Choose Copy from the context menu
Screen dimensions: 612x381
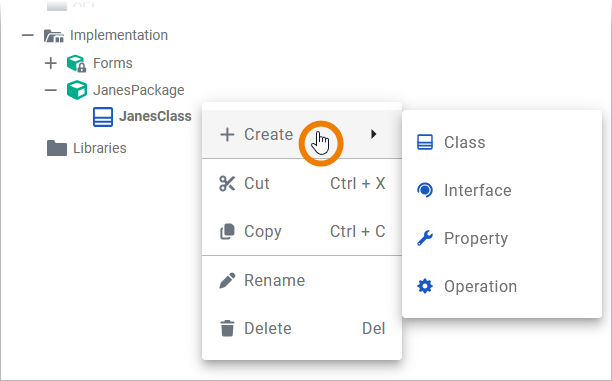point(302,231)
